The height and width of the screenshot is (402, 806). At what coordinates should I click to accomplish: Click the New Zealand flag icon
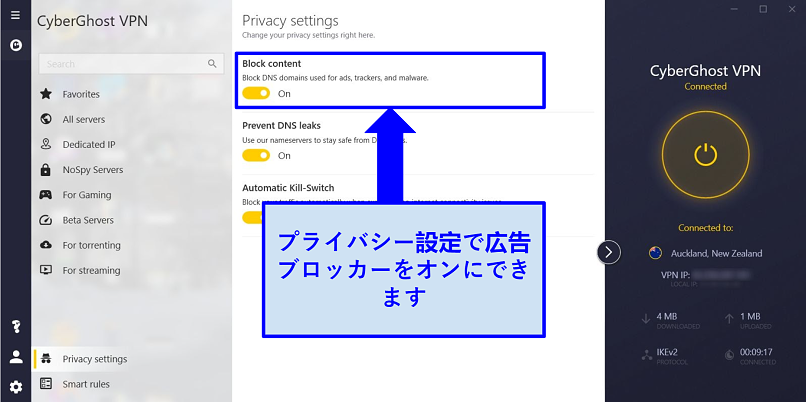point(655,253)
